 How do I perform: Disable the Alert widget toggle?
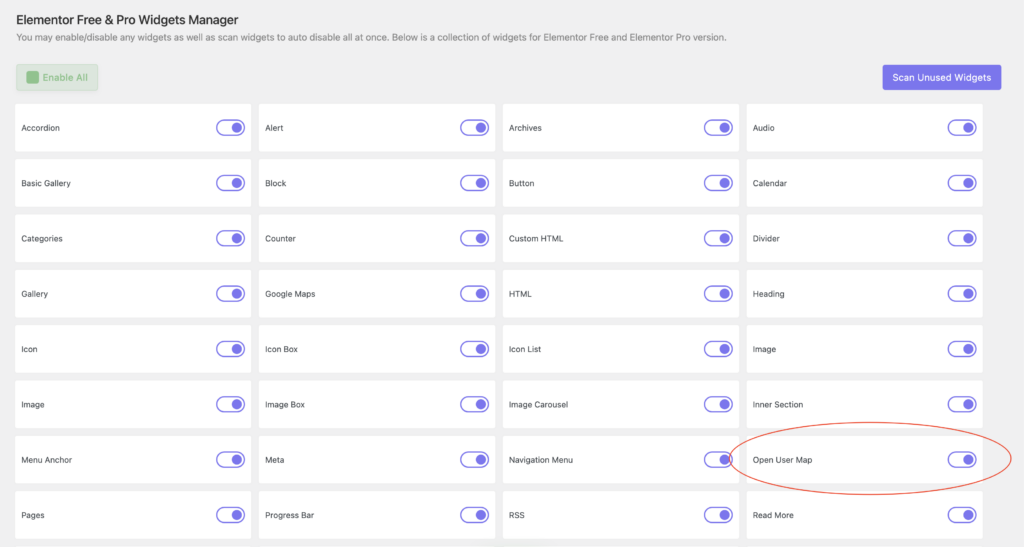tap(474, 128)
